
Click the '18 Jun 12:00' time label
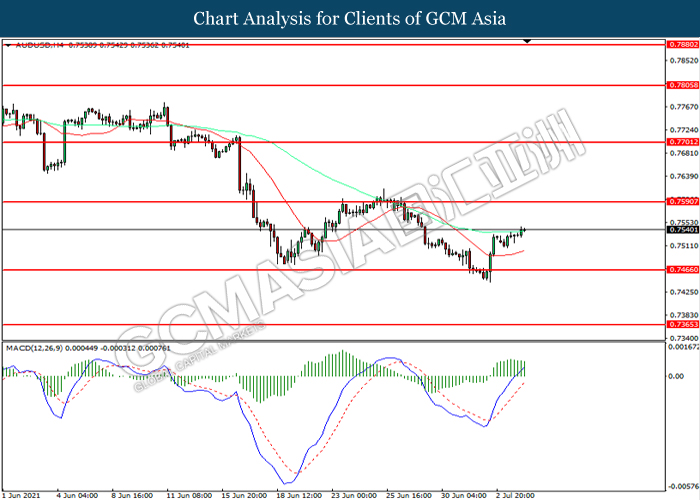click(299, 496)
